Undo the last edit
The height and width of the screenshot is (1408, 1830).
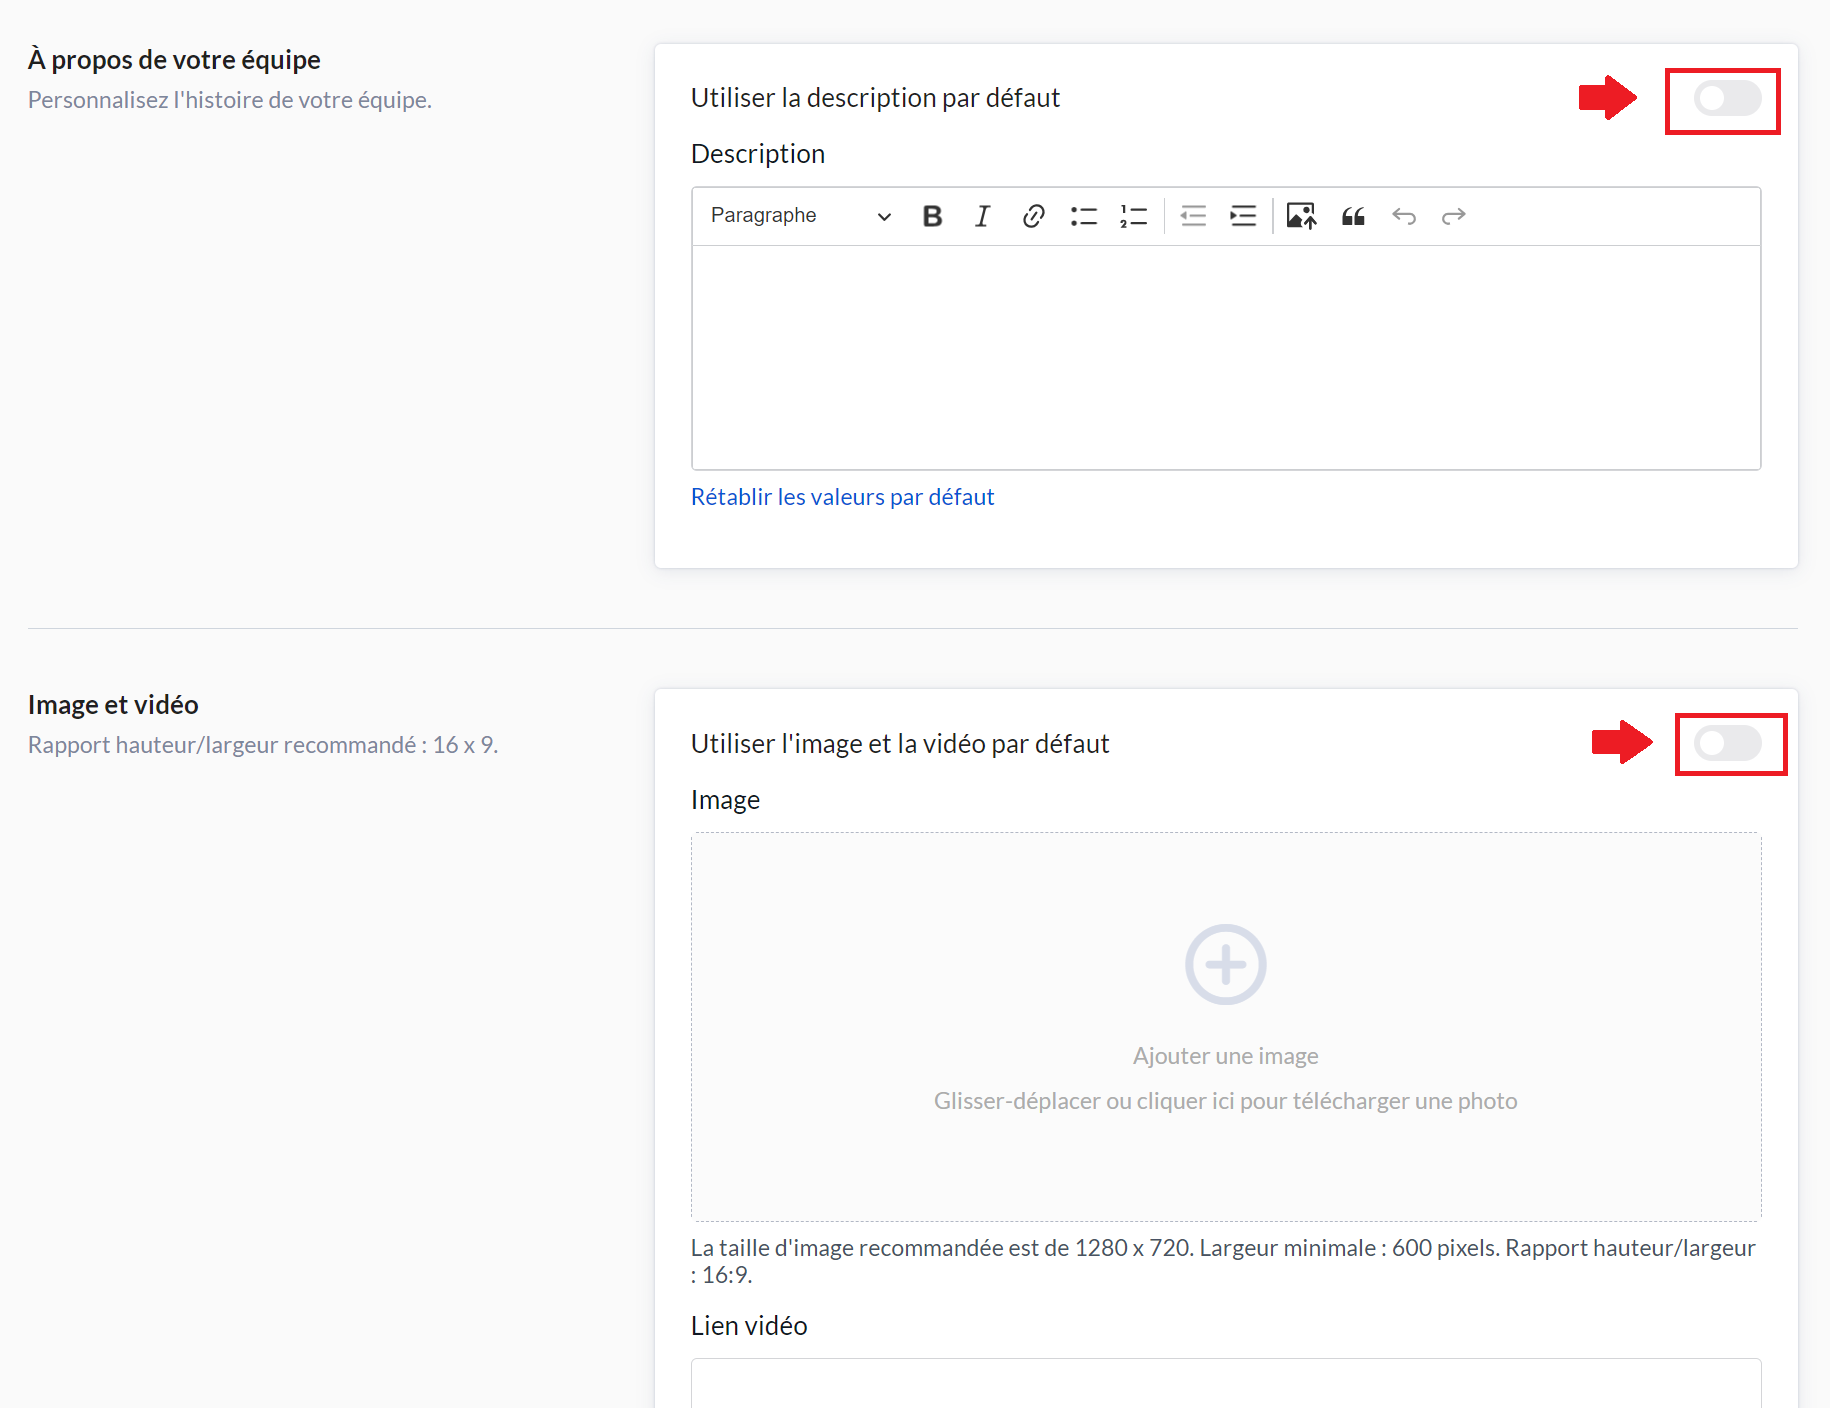[1404, 216]
